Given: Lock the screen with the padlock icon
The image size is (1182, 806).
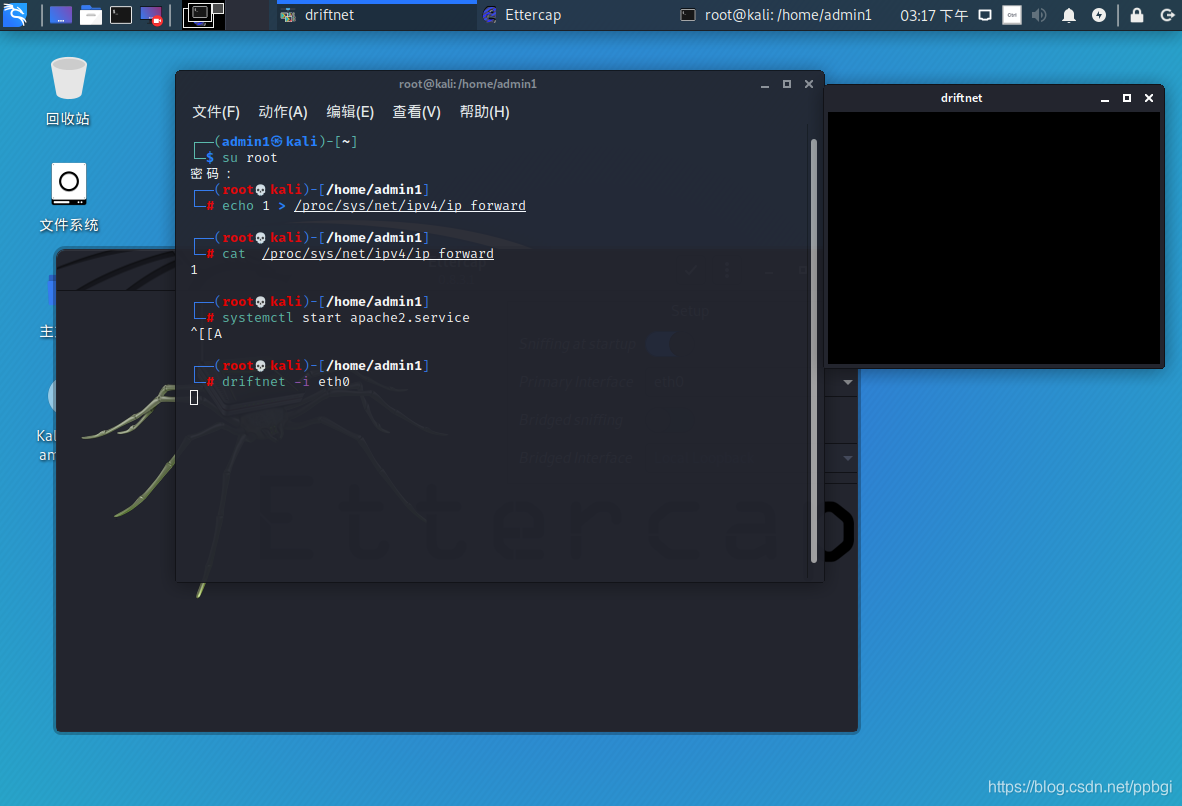Looking at the screenshot, I should point(1137,15).
